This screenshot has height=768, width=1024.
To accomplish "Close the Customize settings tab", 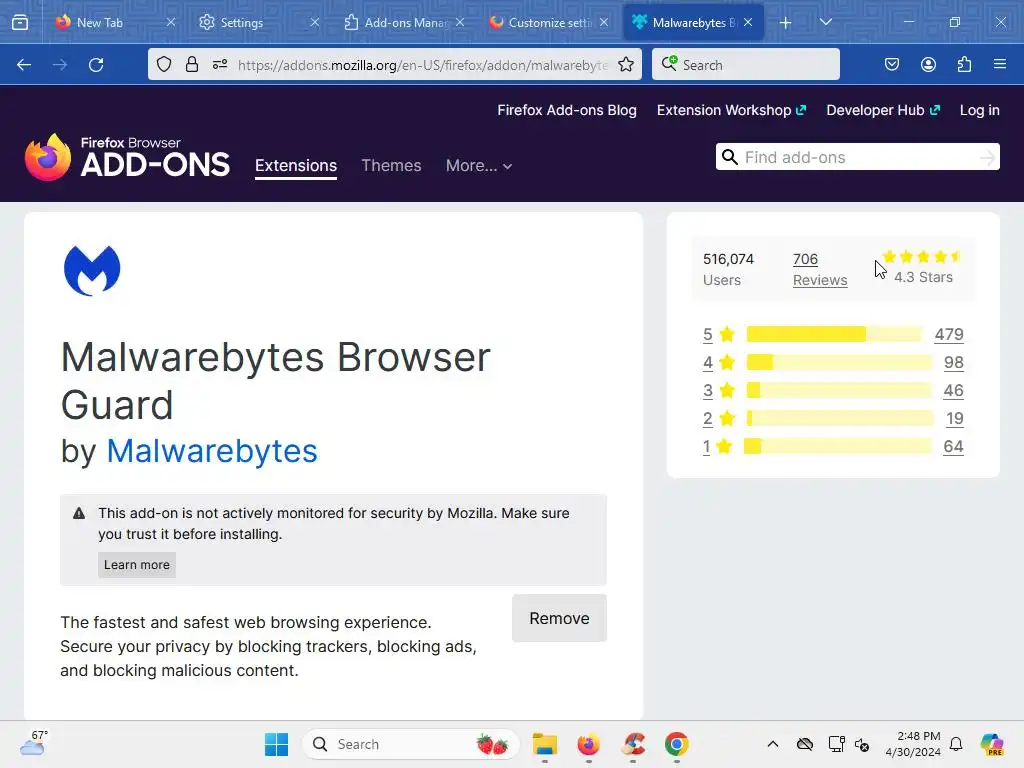I will click(604, 22).
